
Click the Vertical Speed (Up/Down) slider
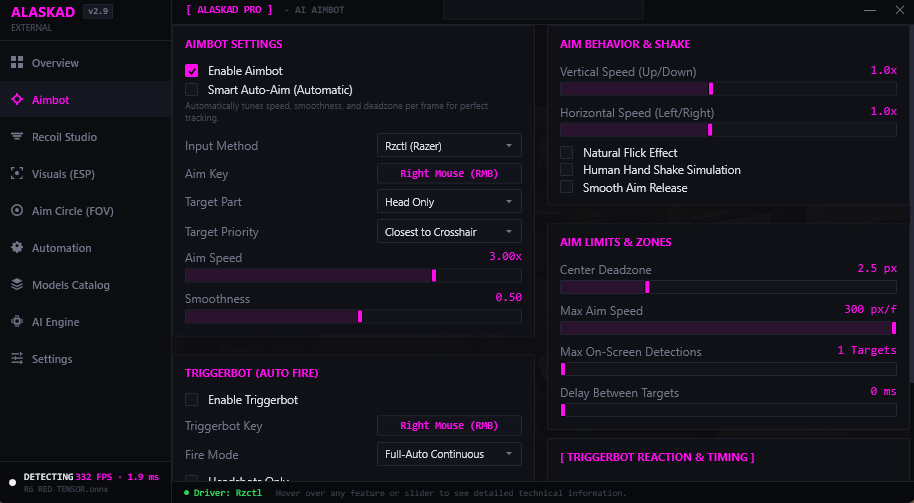(x=727, y=89)
